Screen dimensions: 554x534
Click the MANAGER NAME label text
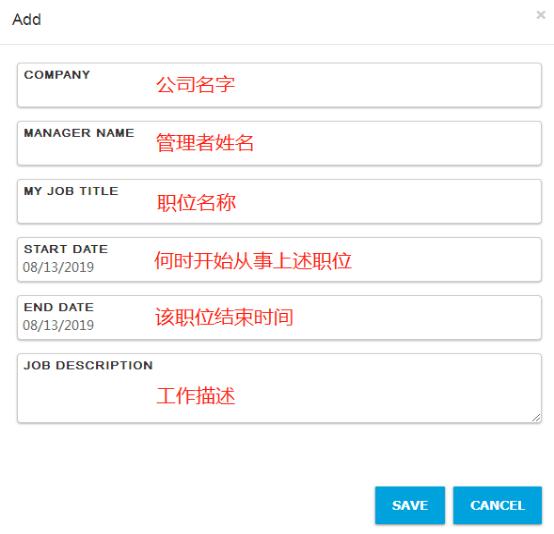coord(79,133)
